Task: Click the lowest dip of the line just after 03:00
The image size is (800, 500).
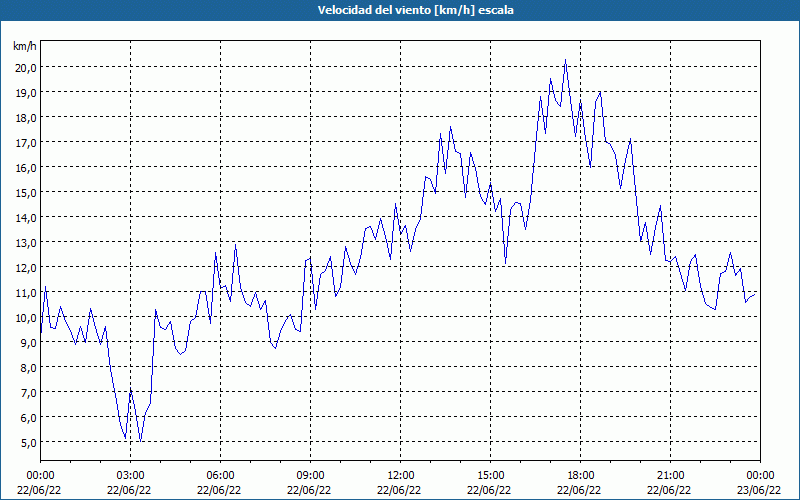Action: [x=140, y=441]
